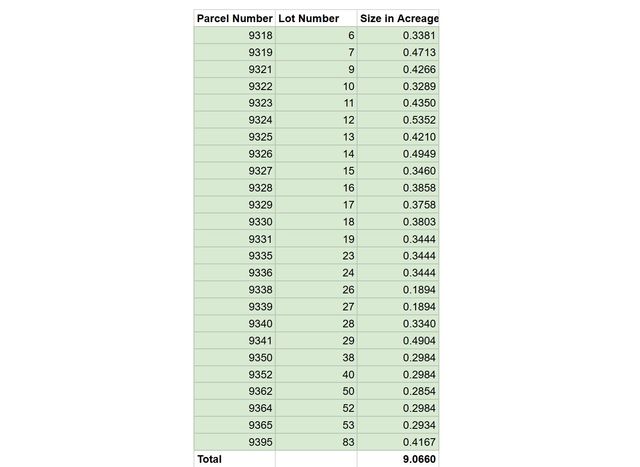Select the lot number 52 cell
This screenshot has width=640, height=467.
[x=315, y=408]
